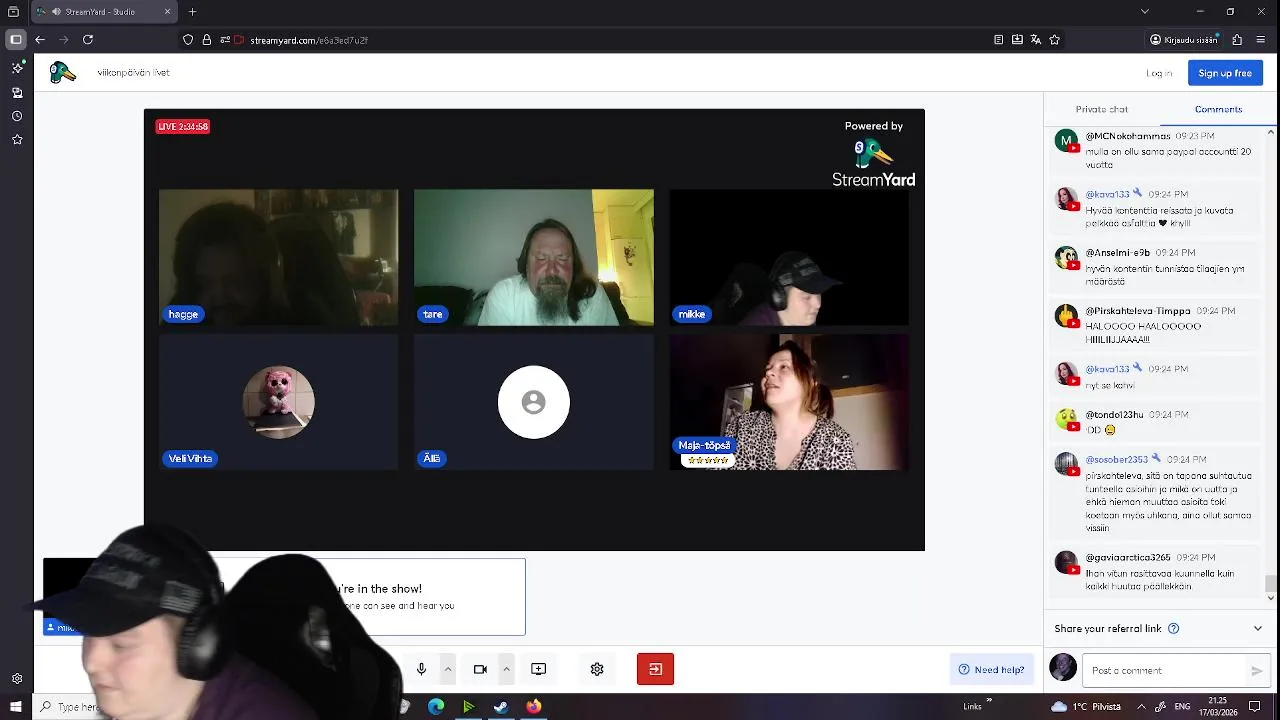Open the Windows Start button
The height and width of the screenshot is (720, 1280).
(16, 707)
